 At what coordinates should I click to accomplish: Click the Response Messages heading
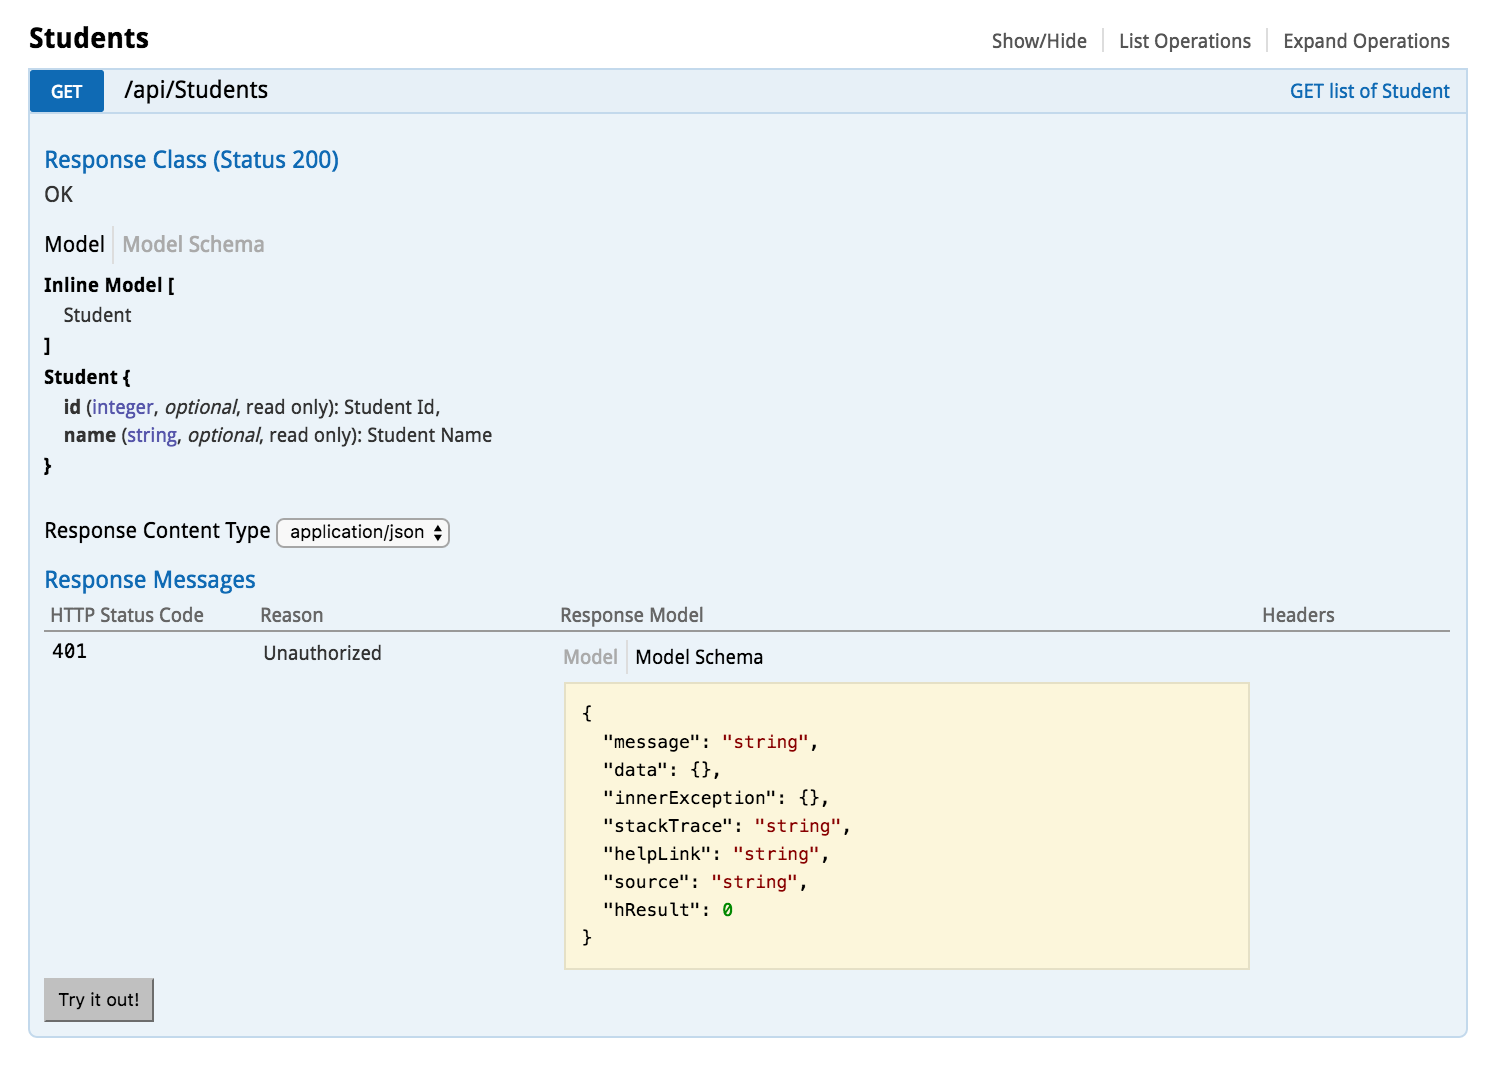point(150,580)
